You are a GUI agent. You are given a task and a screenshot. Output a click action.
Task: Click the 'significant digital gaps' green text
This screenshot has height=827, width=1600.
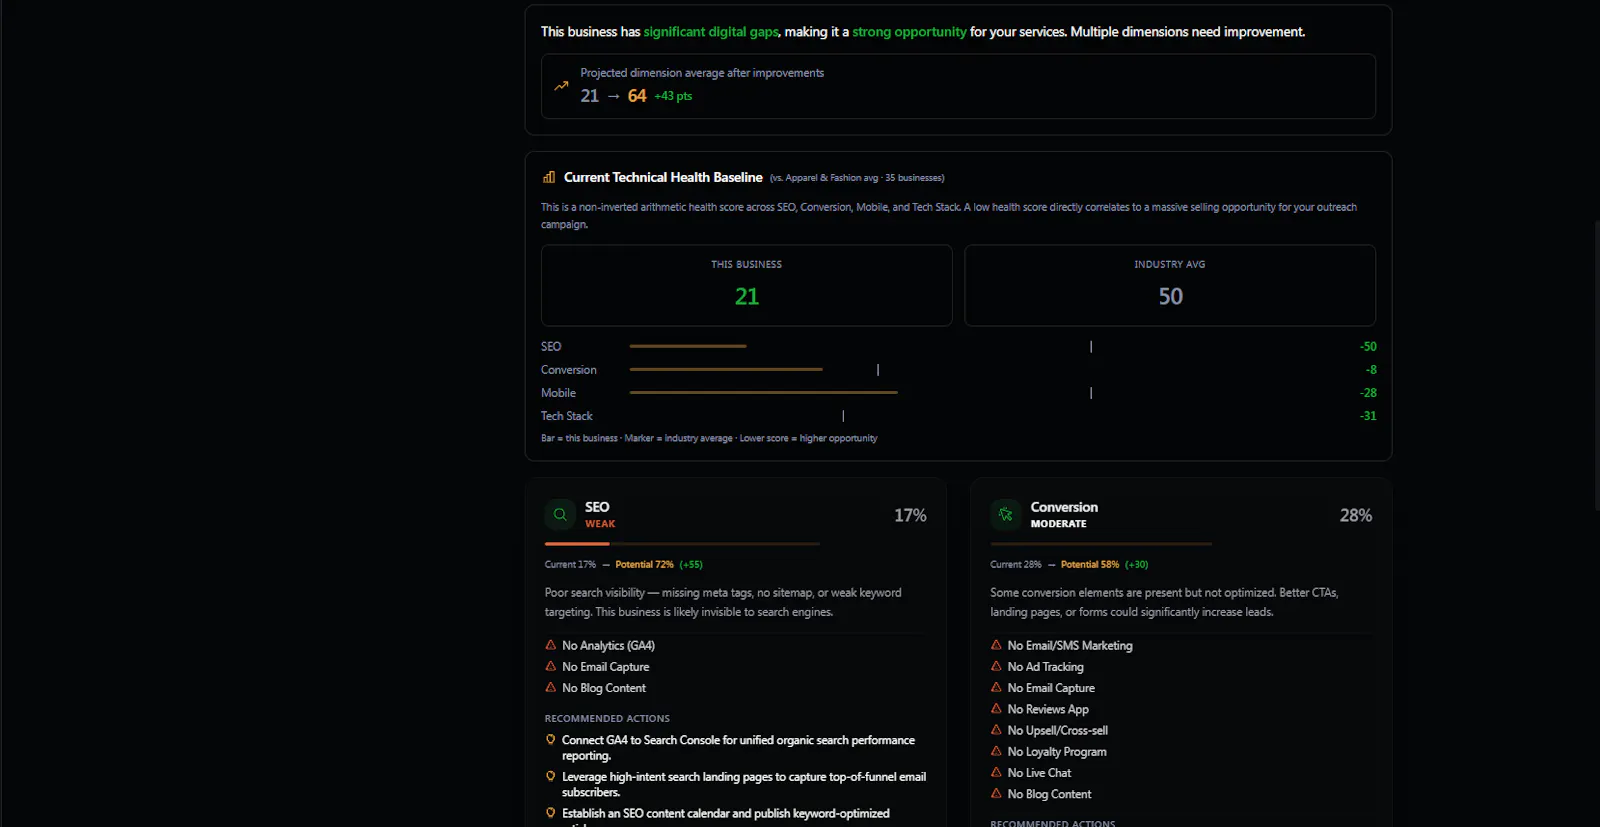tap(711, 32)
